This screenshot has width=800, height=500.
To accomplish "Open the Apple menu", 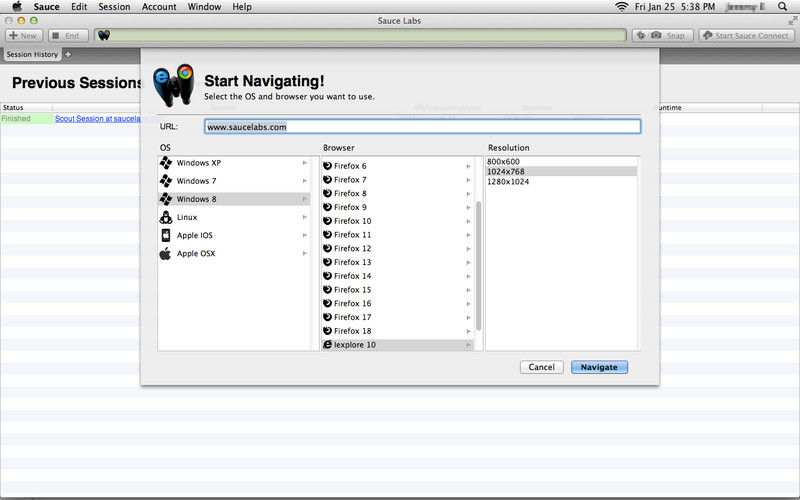I will [17, 7].
